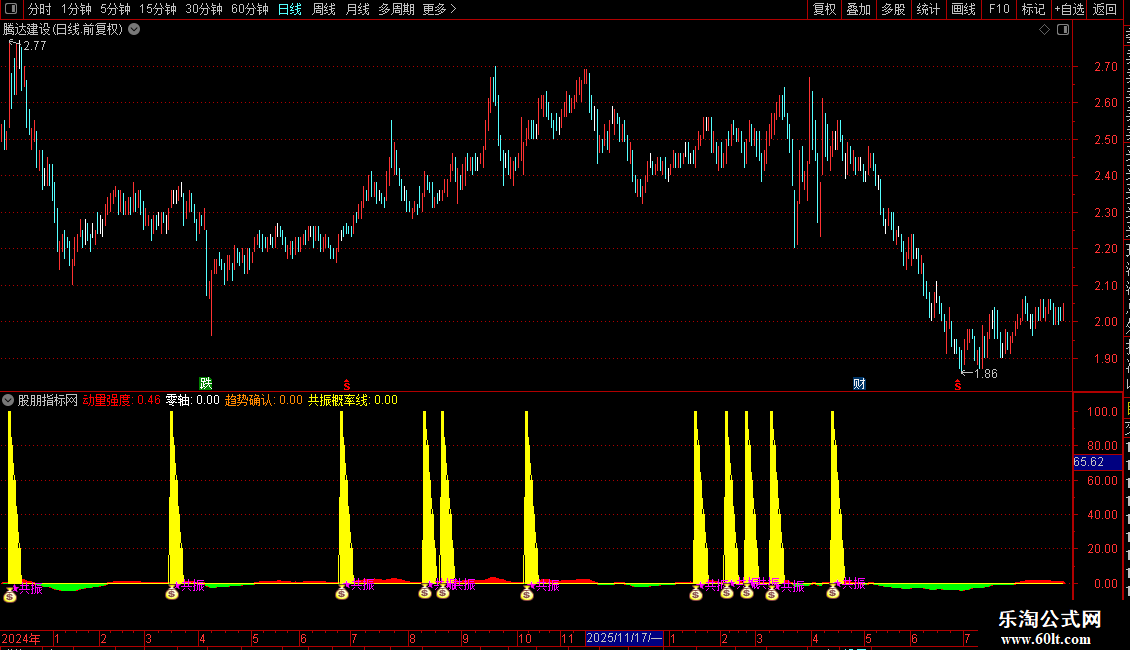The width and height of the screenshot is (1130, 650).
Task: Click the money bag icon in June 2024
Action: coord(342,592)
